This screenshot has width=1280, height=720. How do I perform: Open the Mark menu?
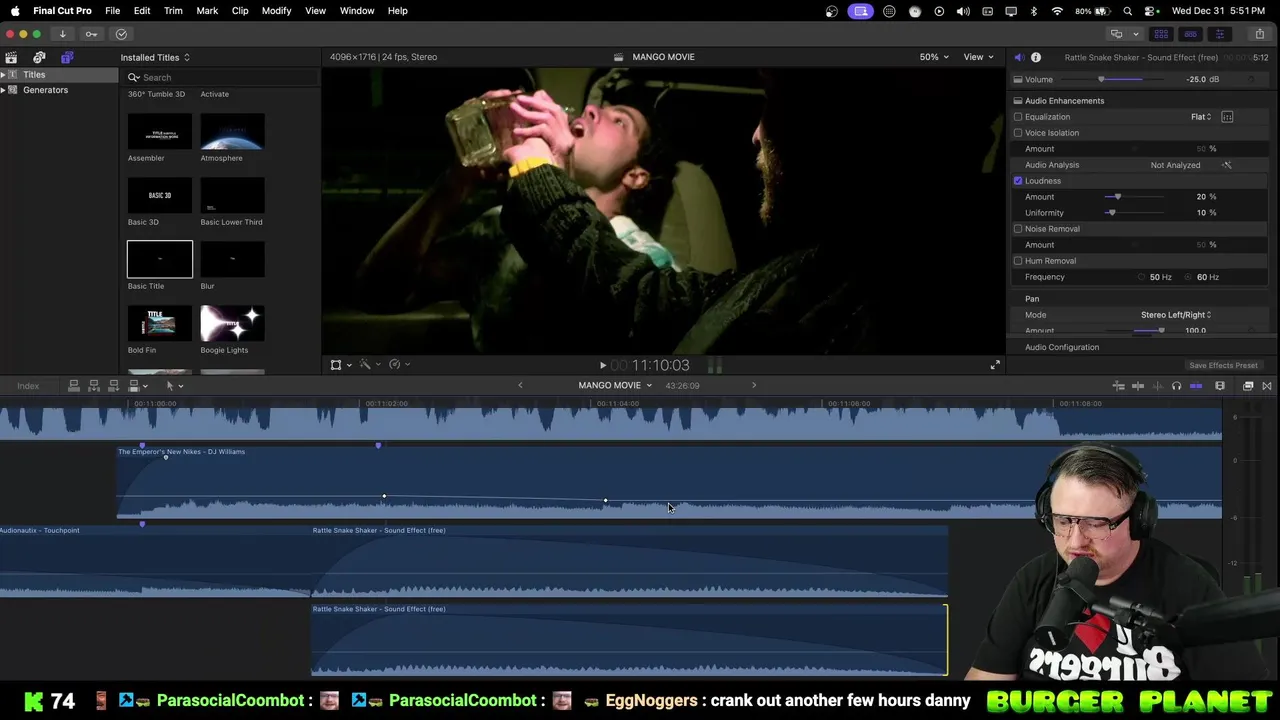click(x=207, y=11)
